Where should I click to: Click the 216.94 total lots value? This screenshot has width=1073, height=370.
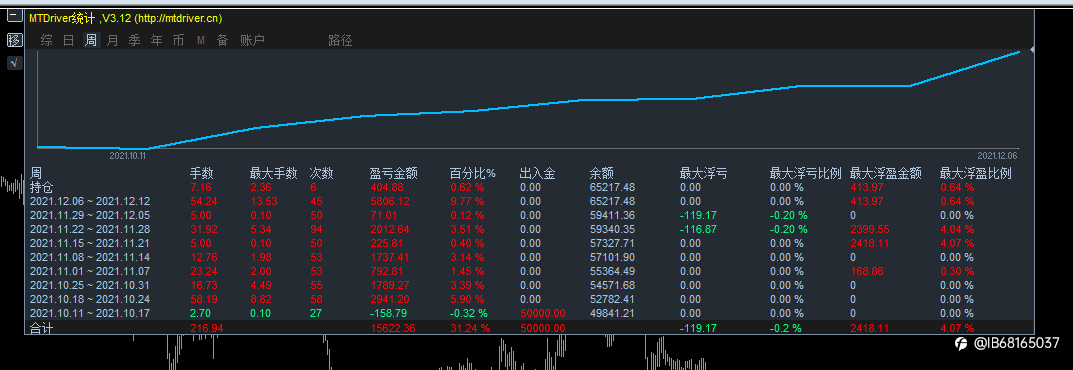(x=206, y=328)
